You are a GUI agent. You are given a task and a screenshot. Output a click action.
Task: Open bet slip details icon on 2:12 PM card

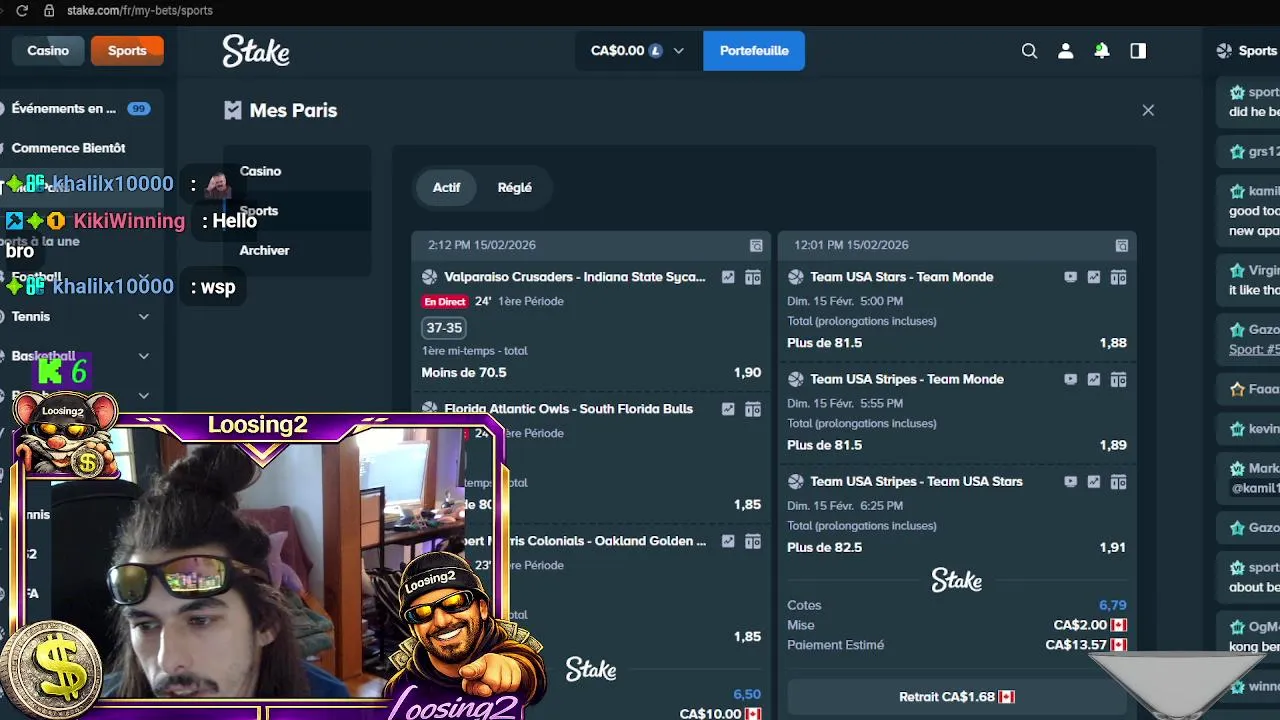pos(756,245)
